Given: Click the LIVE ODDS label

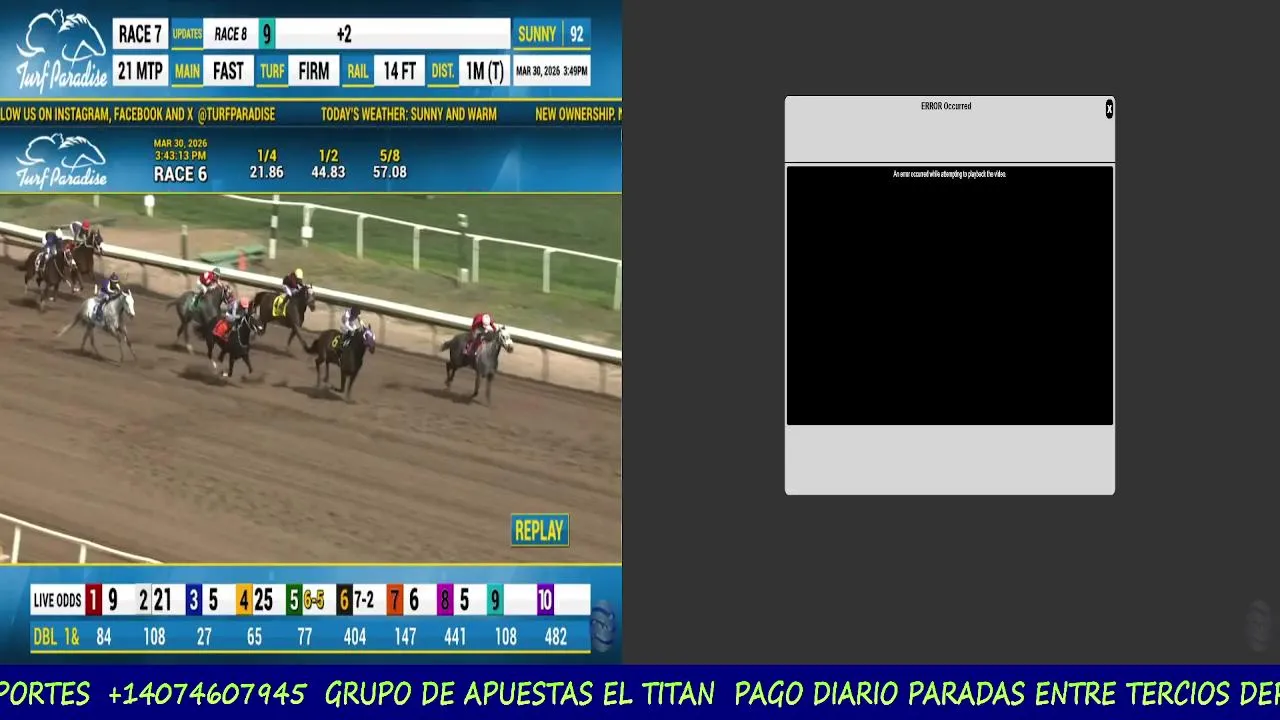Looking at the screenshot, I should [x=57, y=600].
